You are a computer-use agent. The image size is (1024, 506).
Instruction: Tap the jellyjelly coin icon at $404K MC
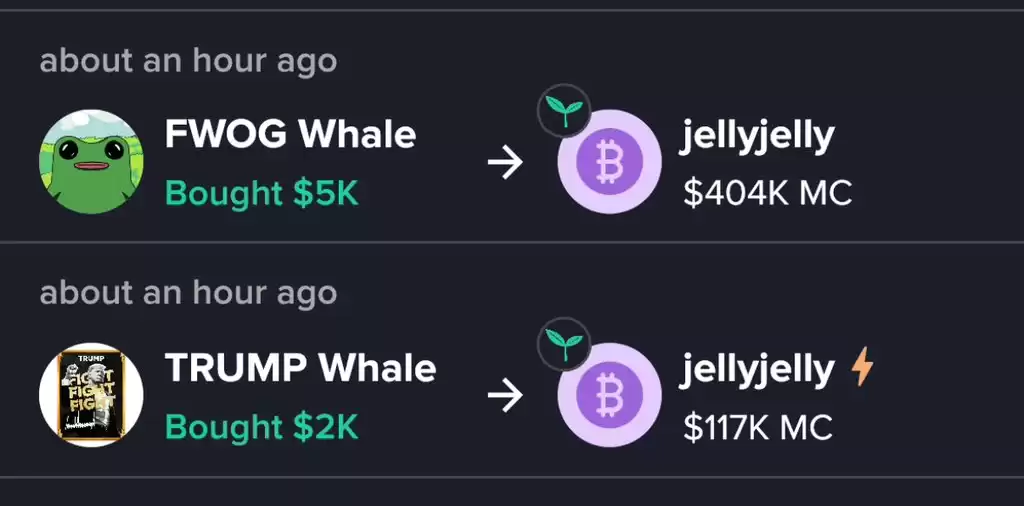pos(609,161)
